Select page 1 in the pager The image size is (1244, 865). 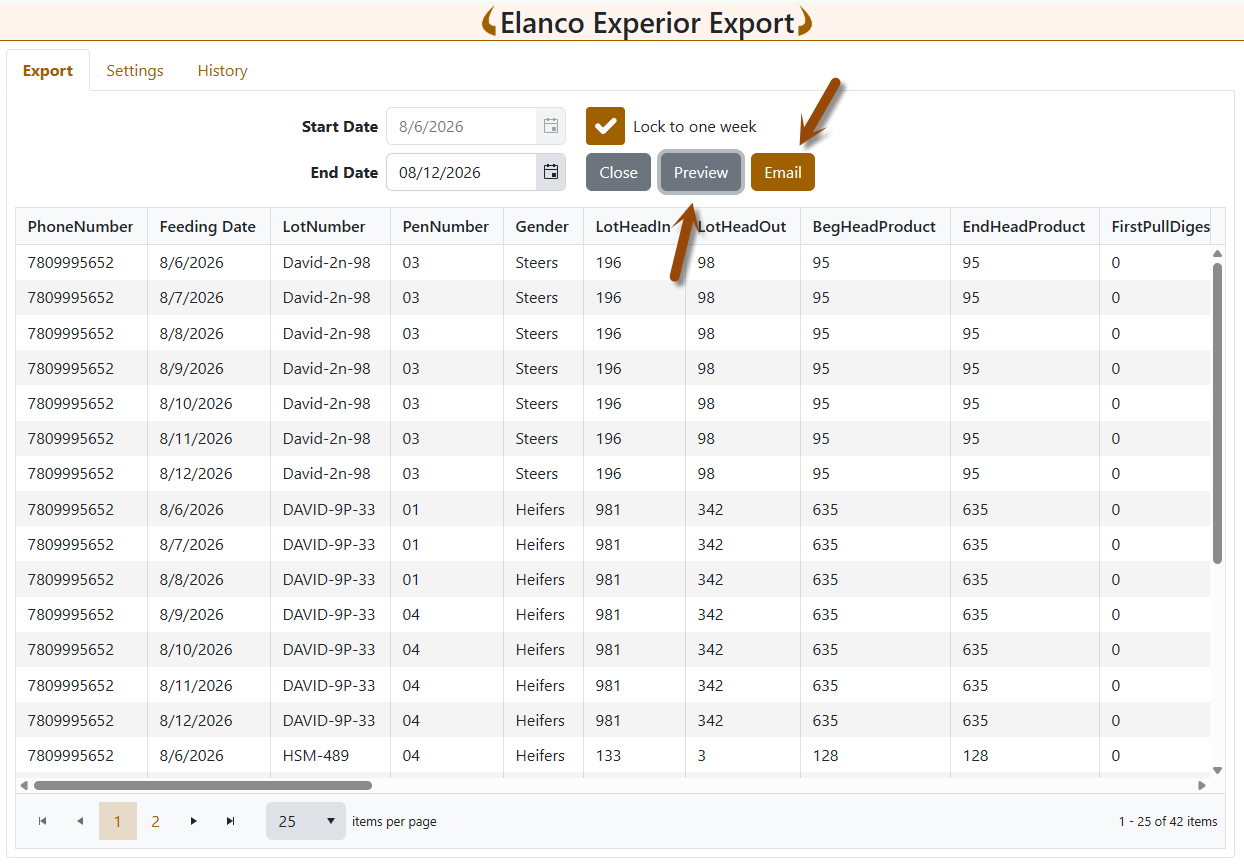[x=118, y=821]
